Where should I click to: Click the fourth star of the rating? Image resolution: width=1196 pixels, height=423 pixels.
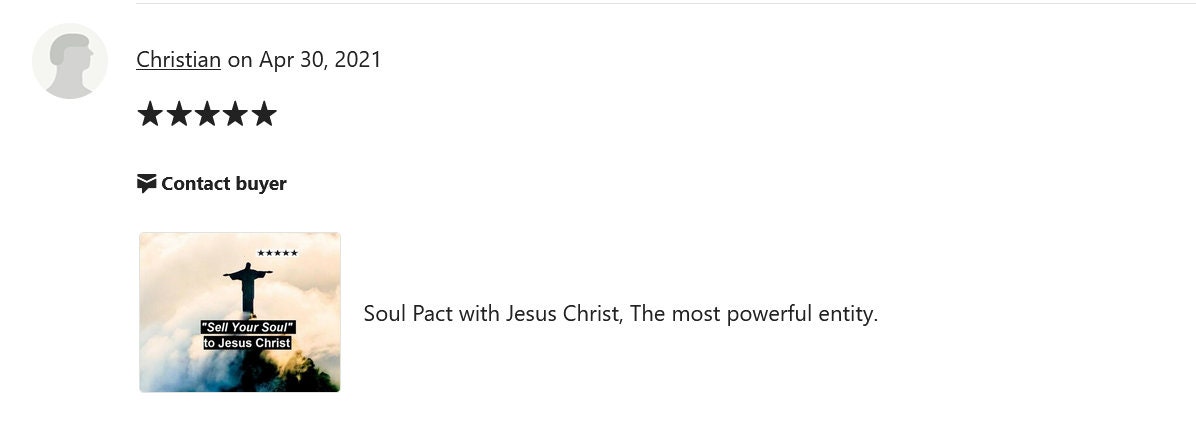[235, 114]
